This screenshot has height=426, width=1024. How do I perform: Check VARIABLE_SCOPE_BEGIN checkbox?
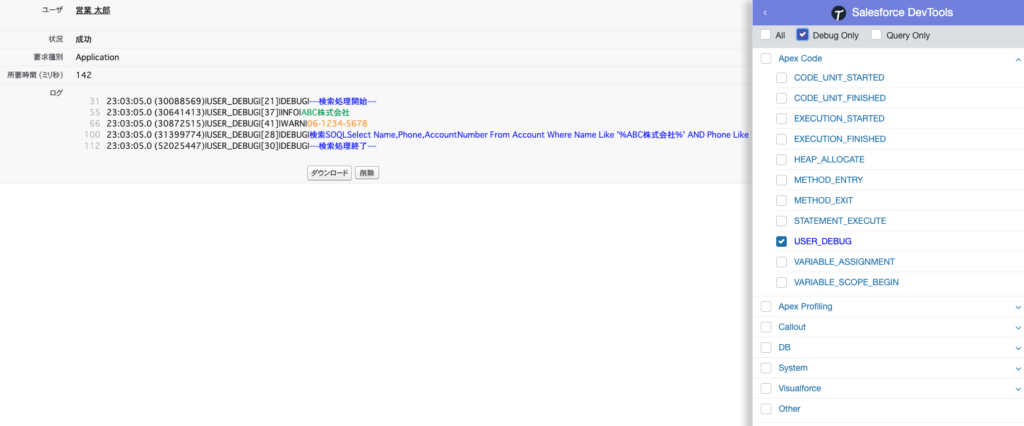(781, 282)
